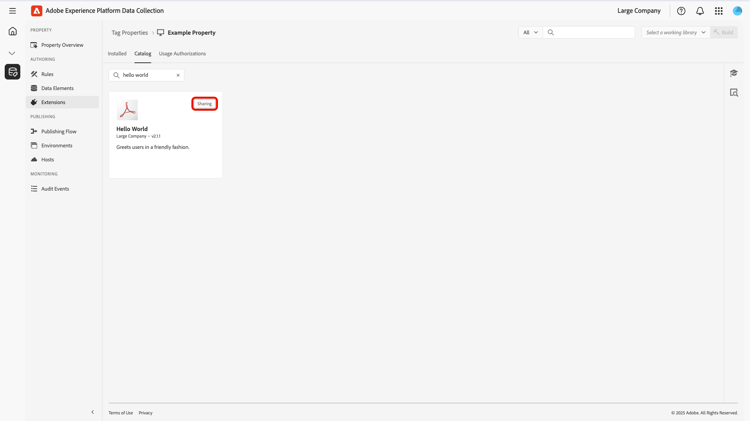Image resolution: width=750 pixels, height=421 pixels.
Task: Click the Audit Events list icon
Action: tap(34, 188)
